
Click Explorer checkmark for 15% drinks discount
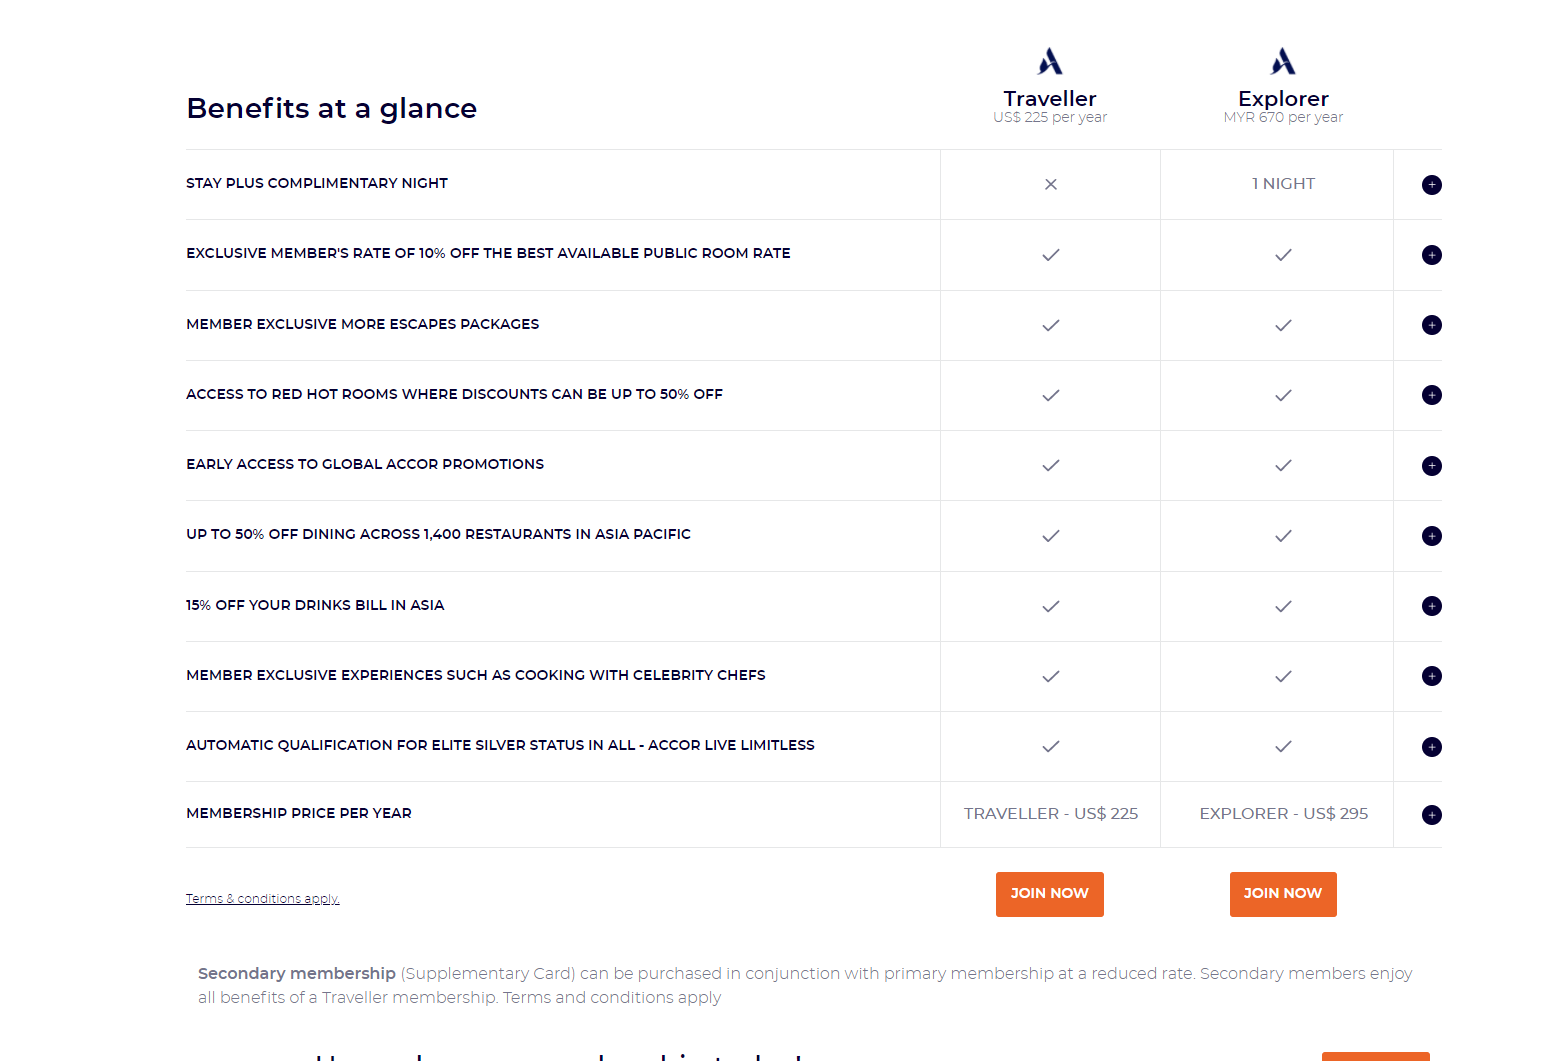[x=1283, y=606]
